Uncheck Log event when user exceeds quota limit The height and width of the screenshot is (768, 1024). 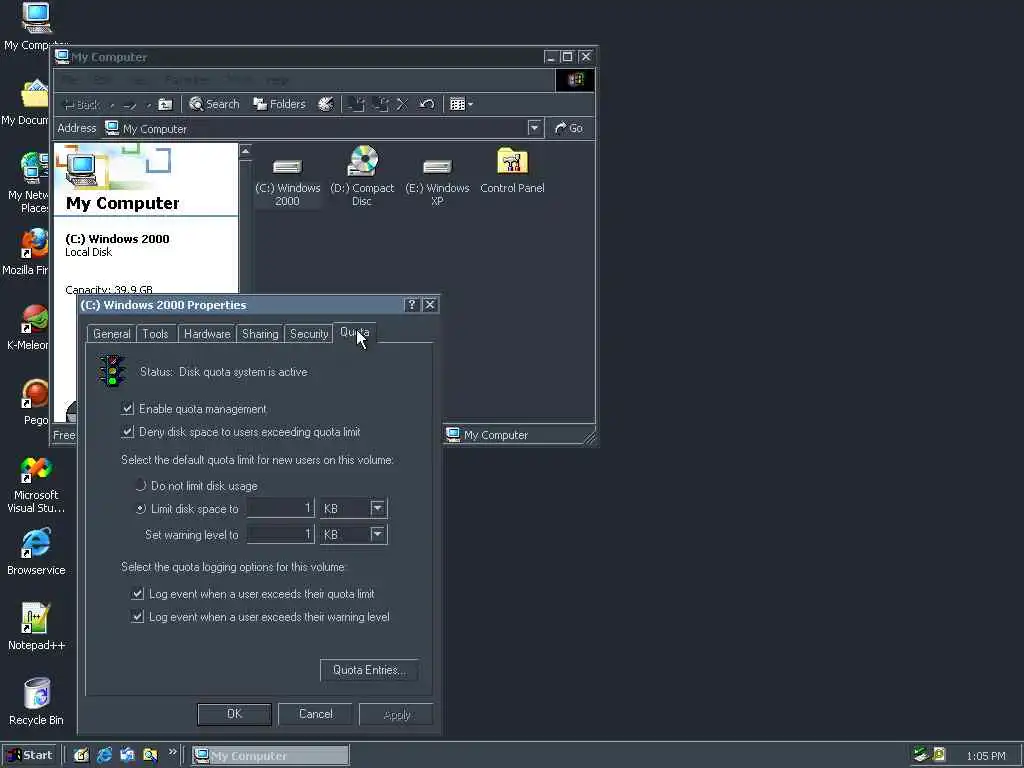pos(137,594)
